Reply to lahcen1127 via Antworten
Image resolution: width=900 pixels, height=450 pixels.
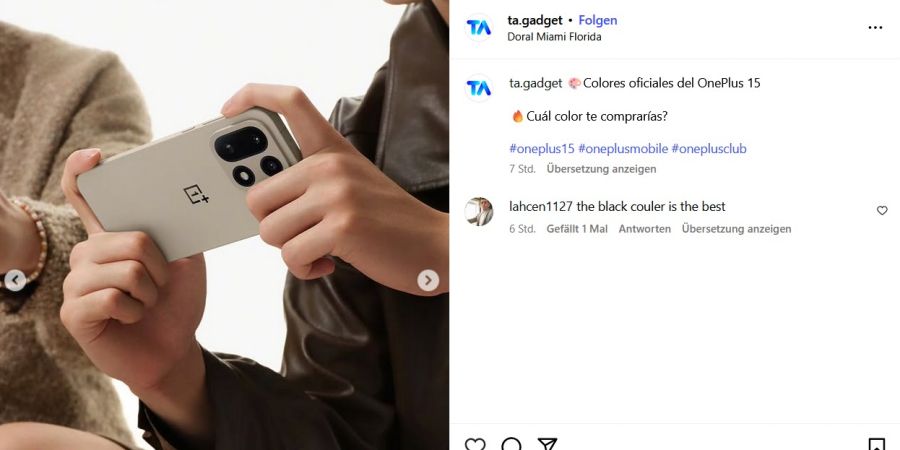point(645,228)
